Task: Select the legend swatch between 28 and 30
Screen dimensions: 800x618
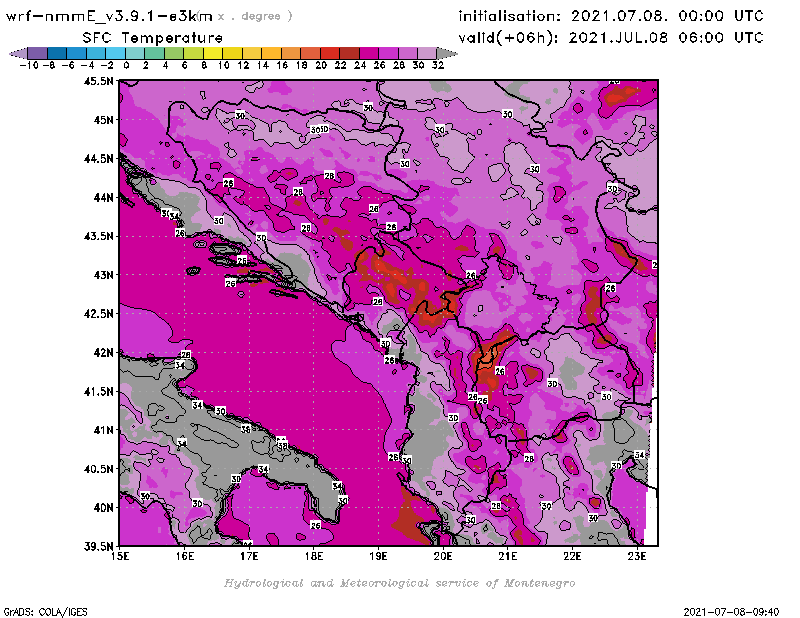Action: [x=407, y=54]
